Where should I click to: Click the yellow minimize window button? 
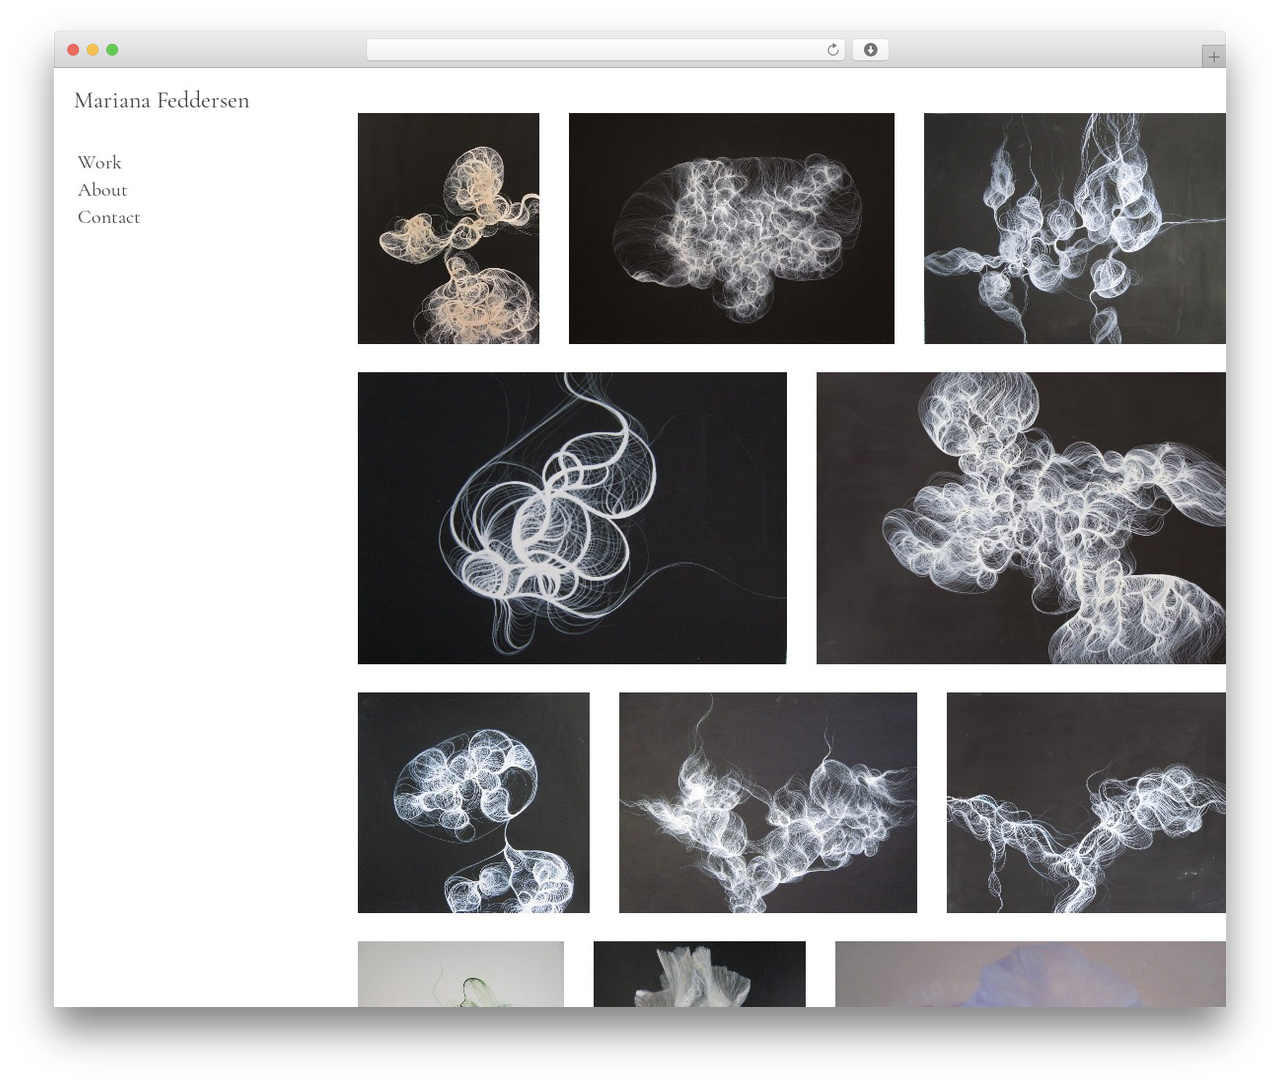(92, 50)
